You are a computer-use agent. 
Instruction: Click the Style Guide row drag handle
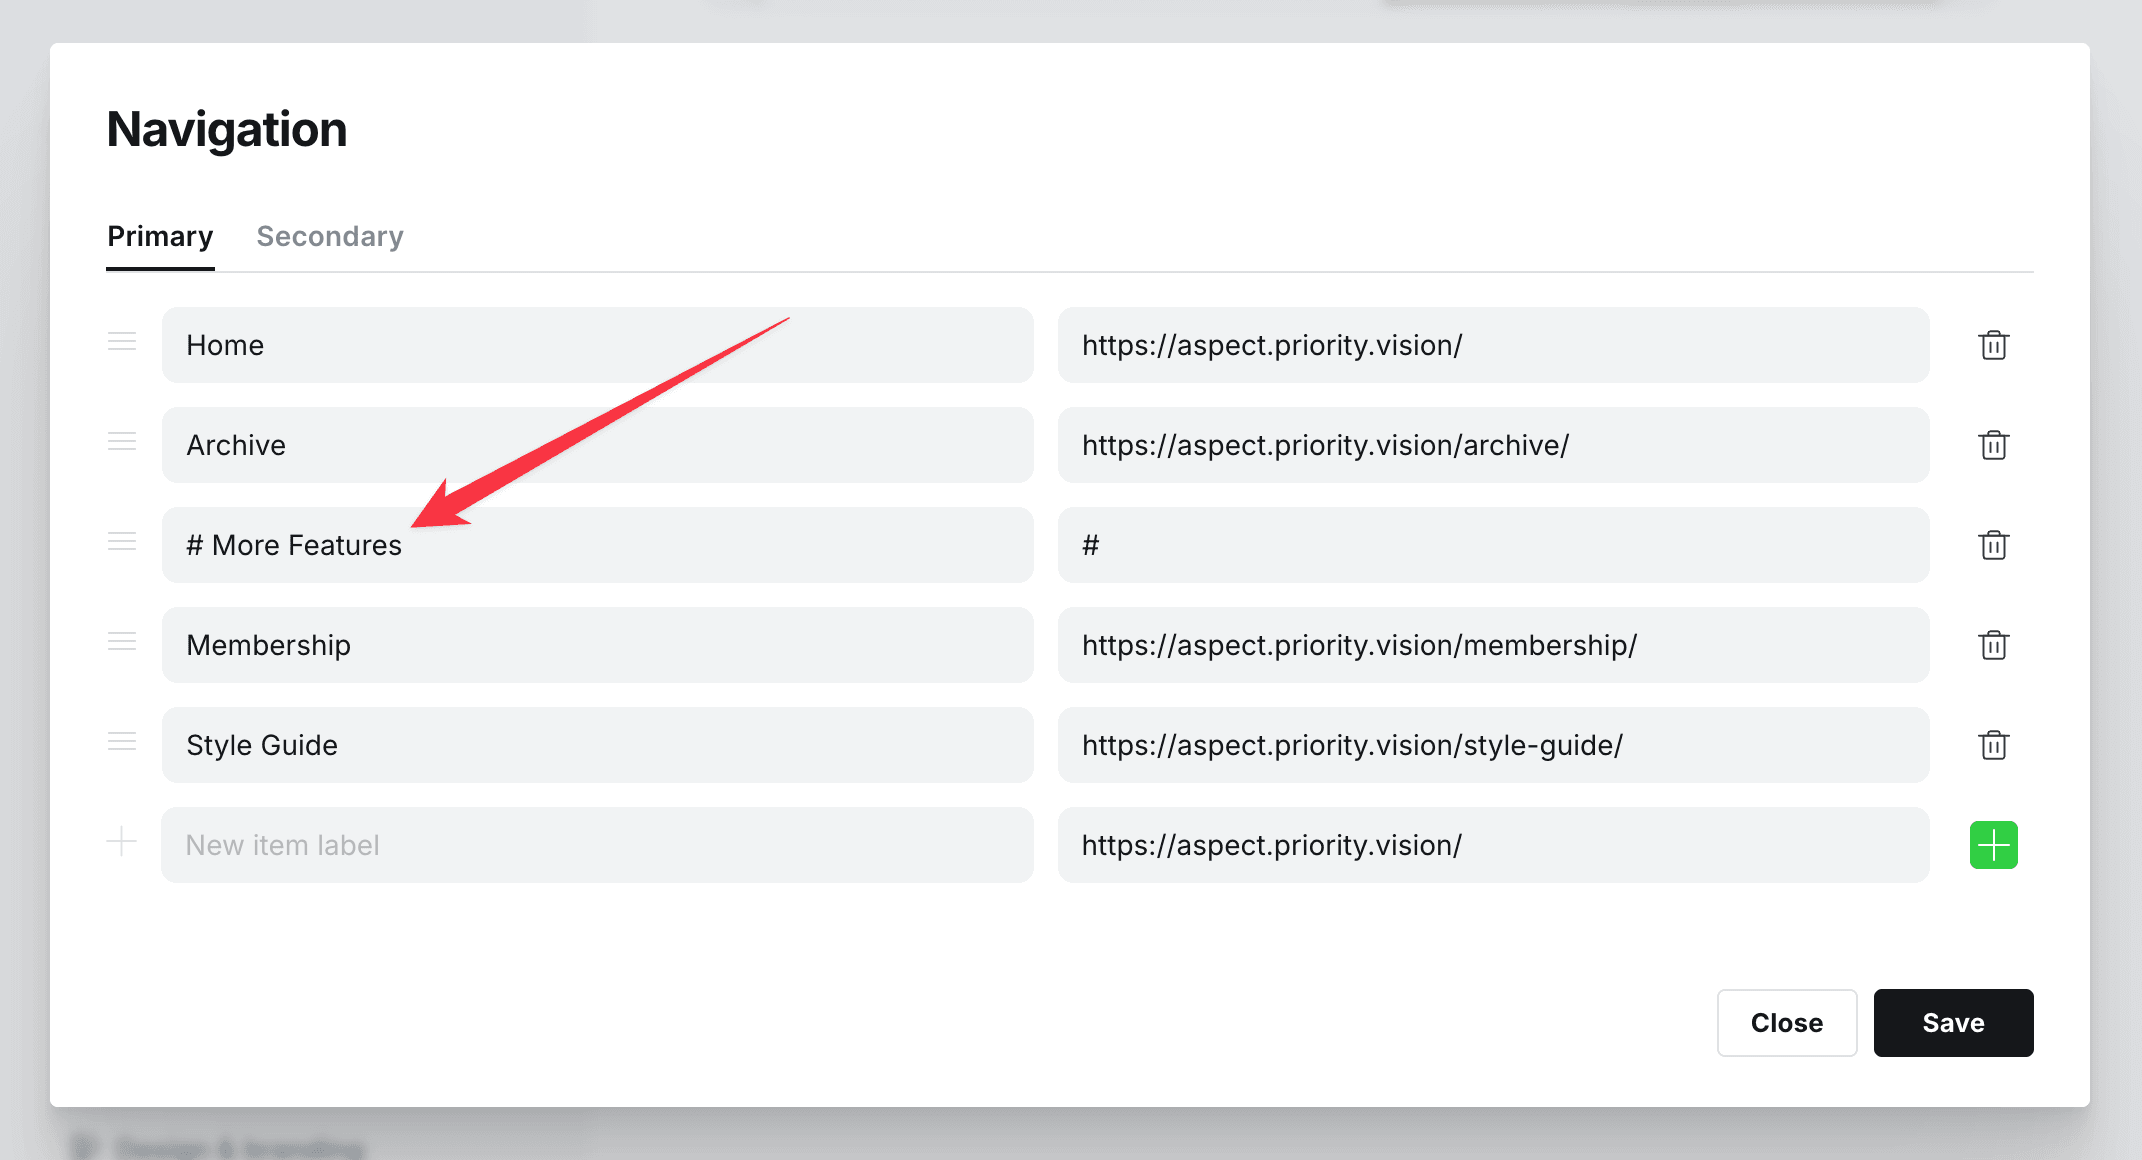[122, 742]
